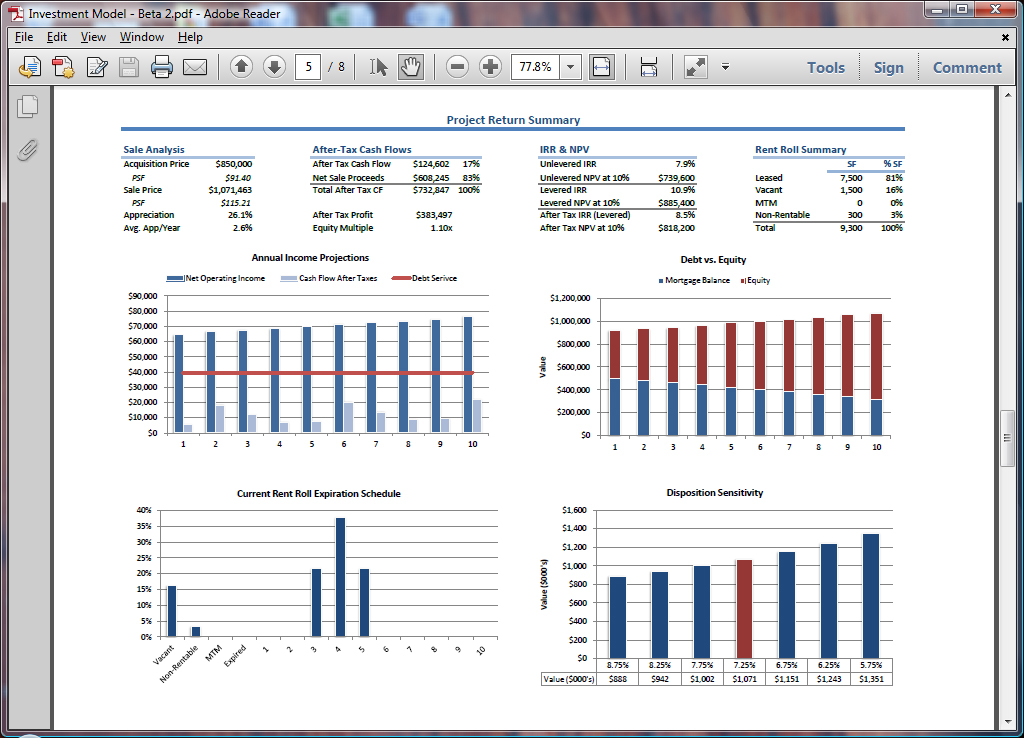1024x738 pixels.
Task: Click the scrollbar up arrow
Action: pos(1006,95)
